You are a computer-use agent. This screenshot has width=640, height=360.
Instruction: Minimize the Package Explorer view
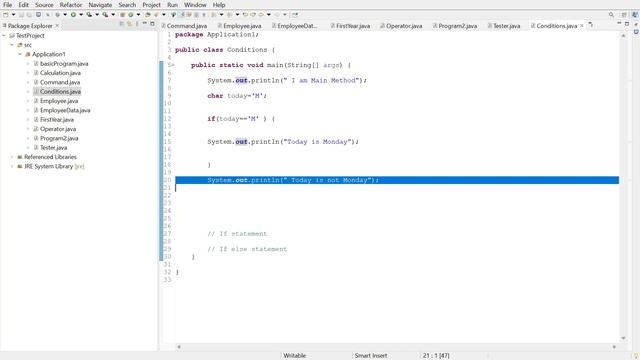pyautogui.click(x=144, y=24)
